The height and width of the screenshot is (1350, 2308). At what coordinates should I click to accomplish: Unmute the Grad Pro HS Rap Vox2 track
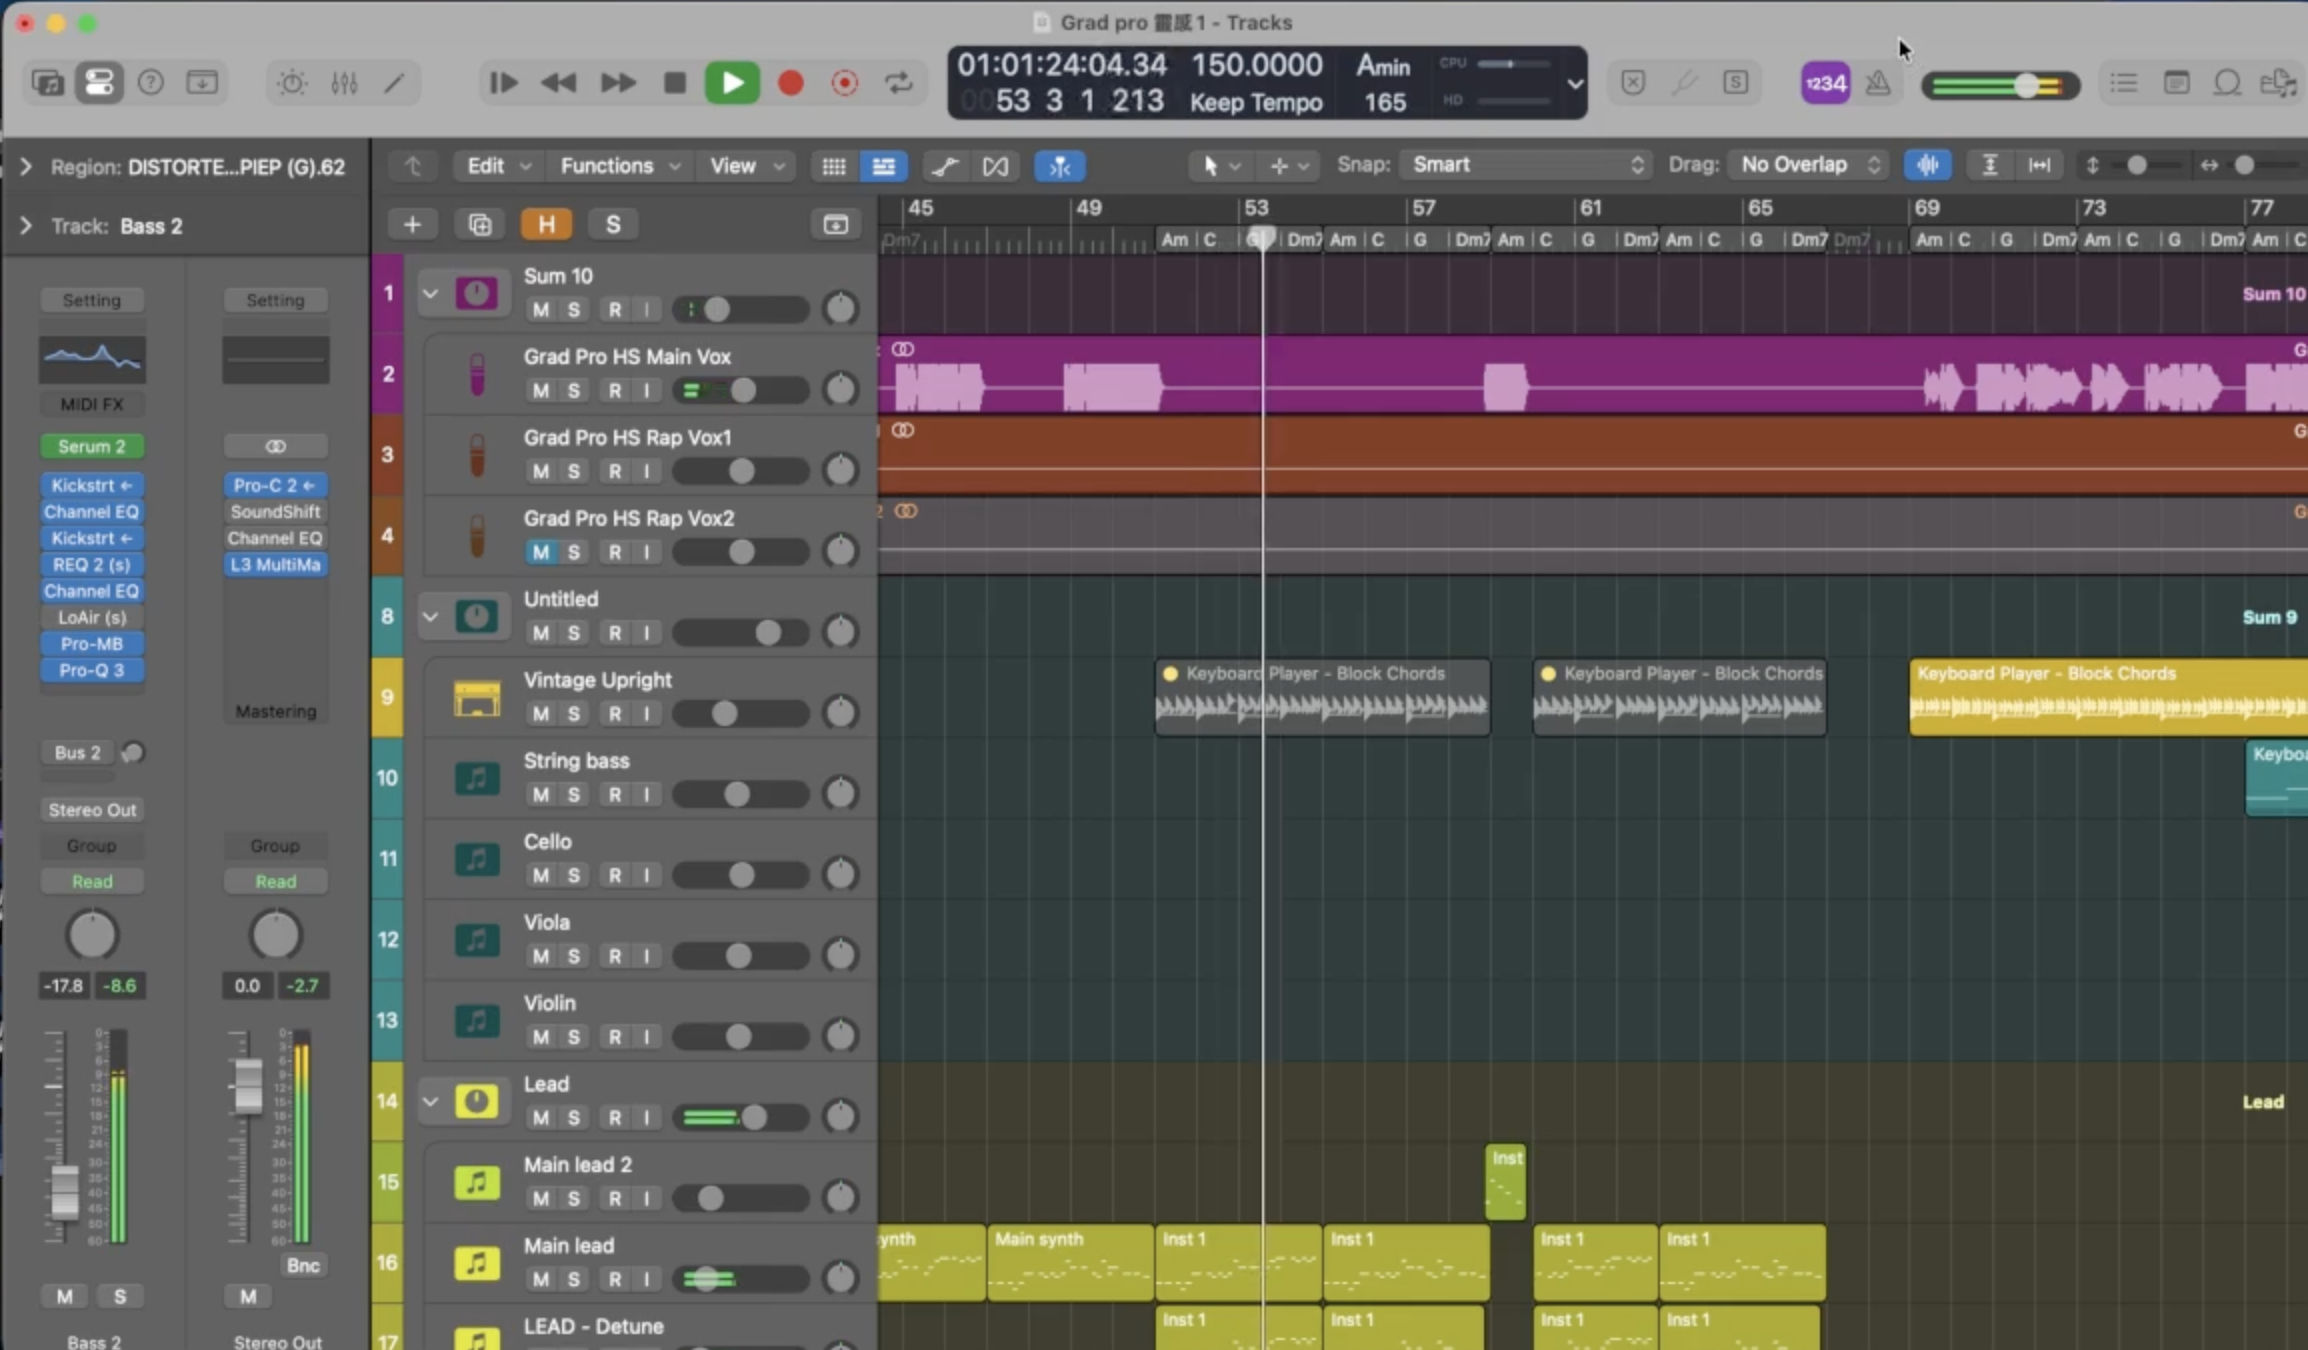541,552
